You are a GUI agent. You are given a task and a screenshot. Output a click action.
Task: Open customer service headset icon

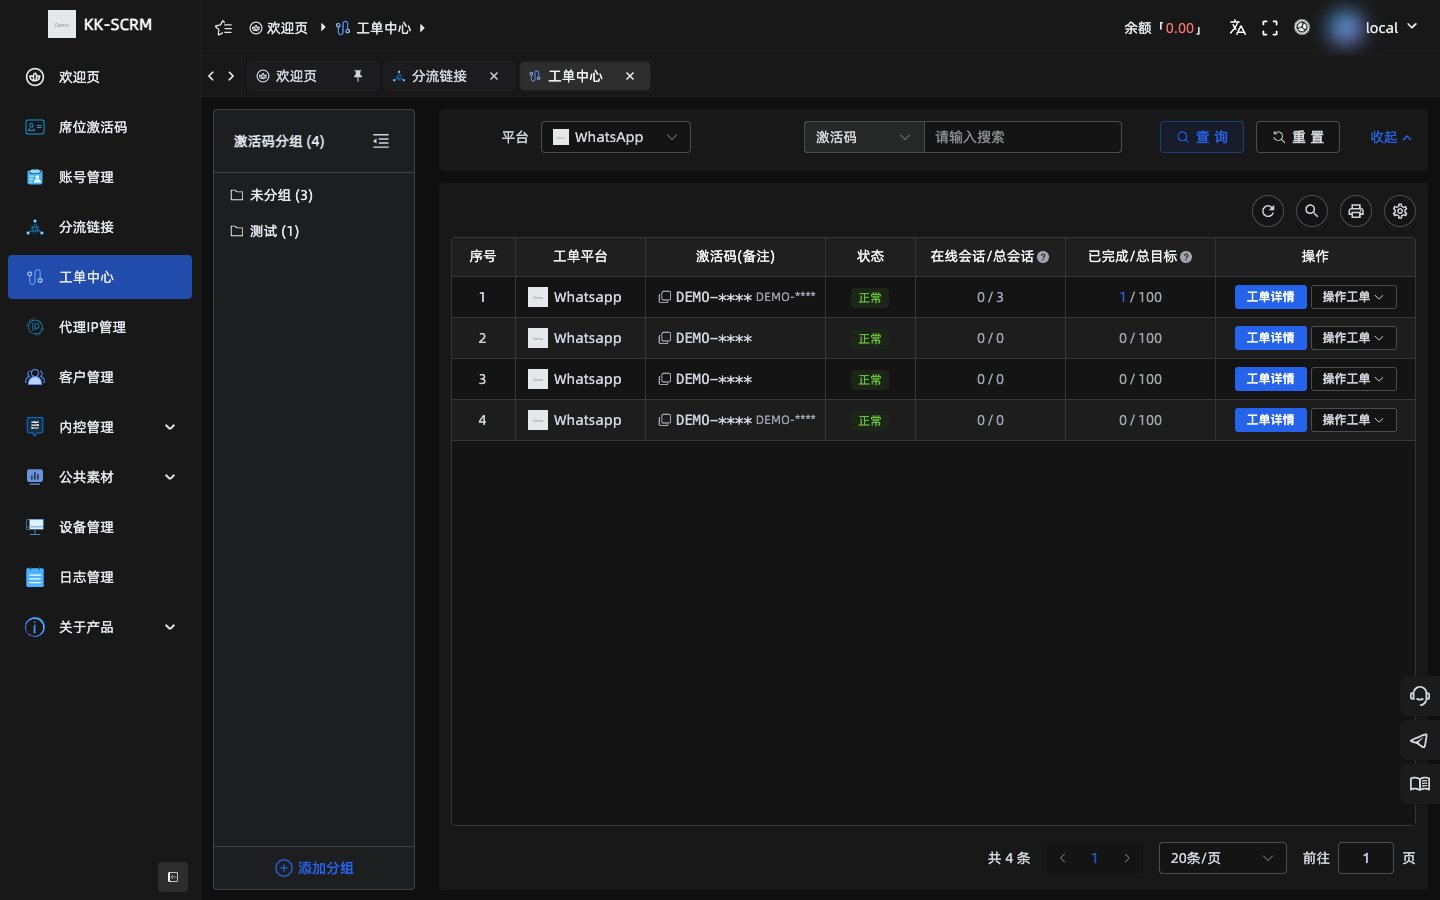pos(1420,696)
